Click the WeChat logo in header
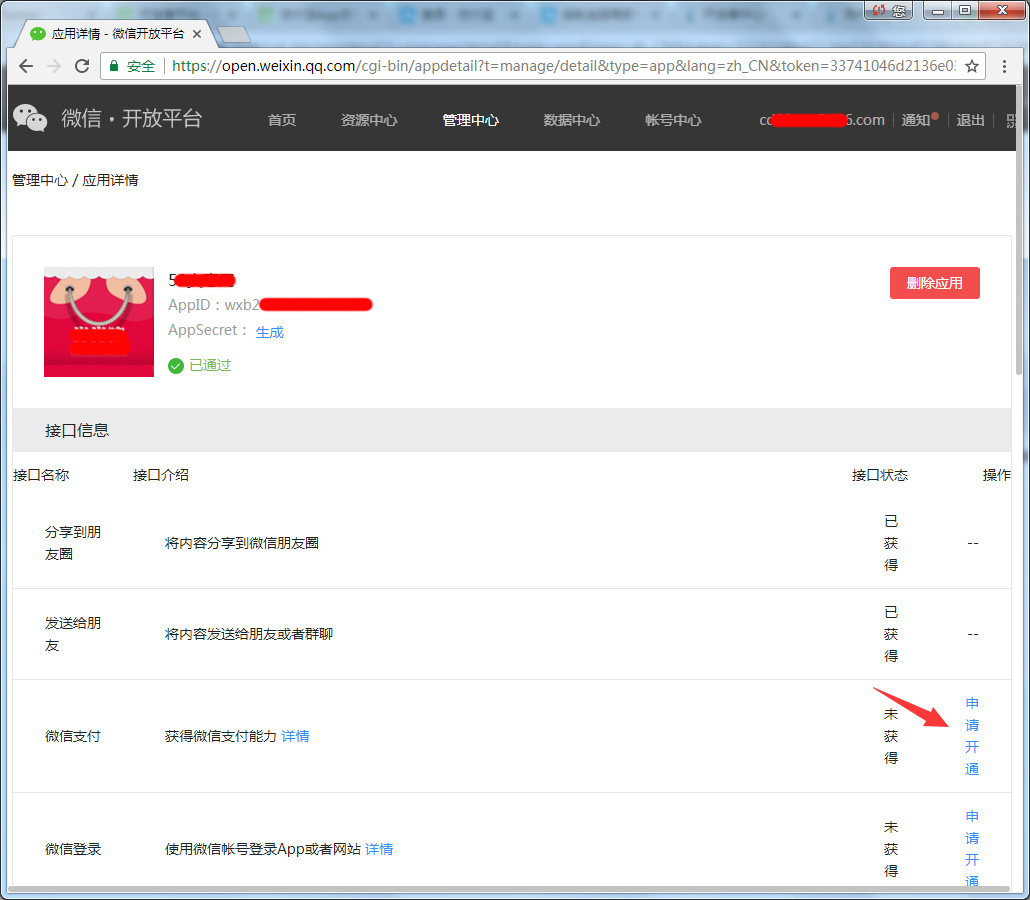1030x900 pixels. (x=30, y=118)
